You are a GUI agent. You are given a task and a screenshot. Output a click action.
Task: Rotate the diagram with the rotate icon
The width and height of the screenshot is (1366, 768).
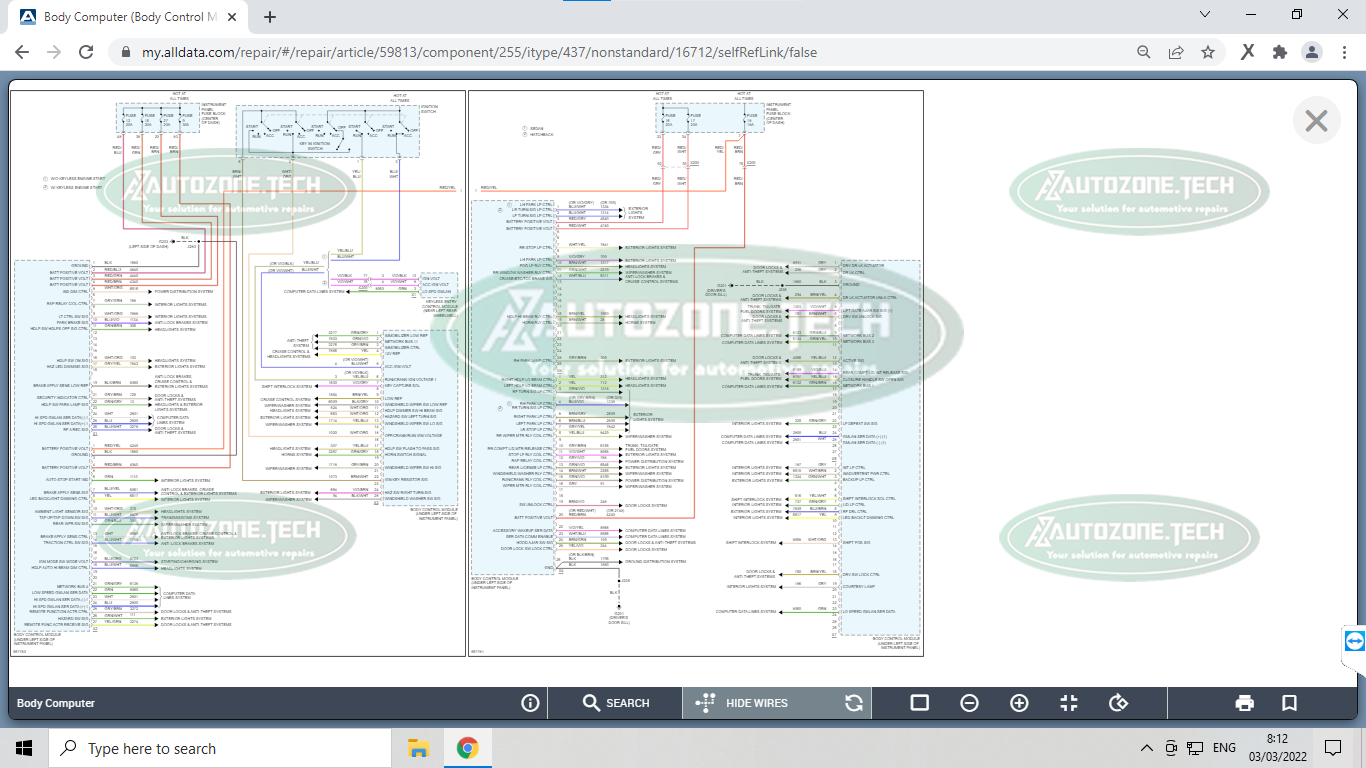tap(1119, 703)
